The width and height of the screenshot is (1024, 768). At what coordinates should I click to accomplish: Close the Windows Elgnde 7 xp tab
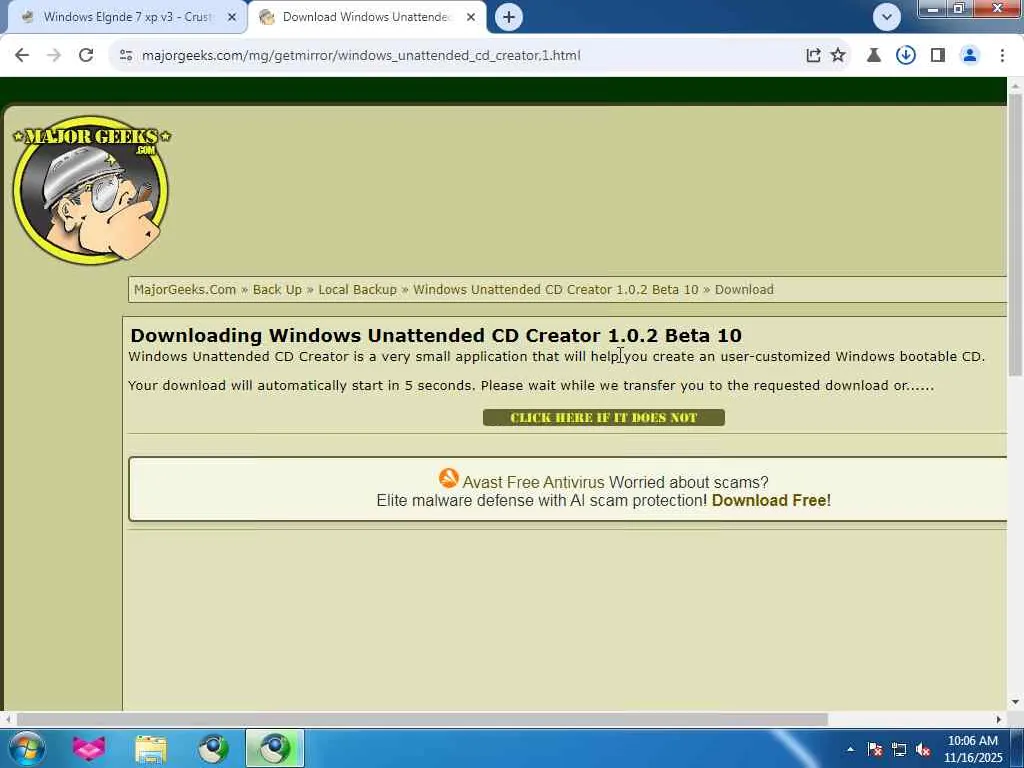tap(232, 17)
